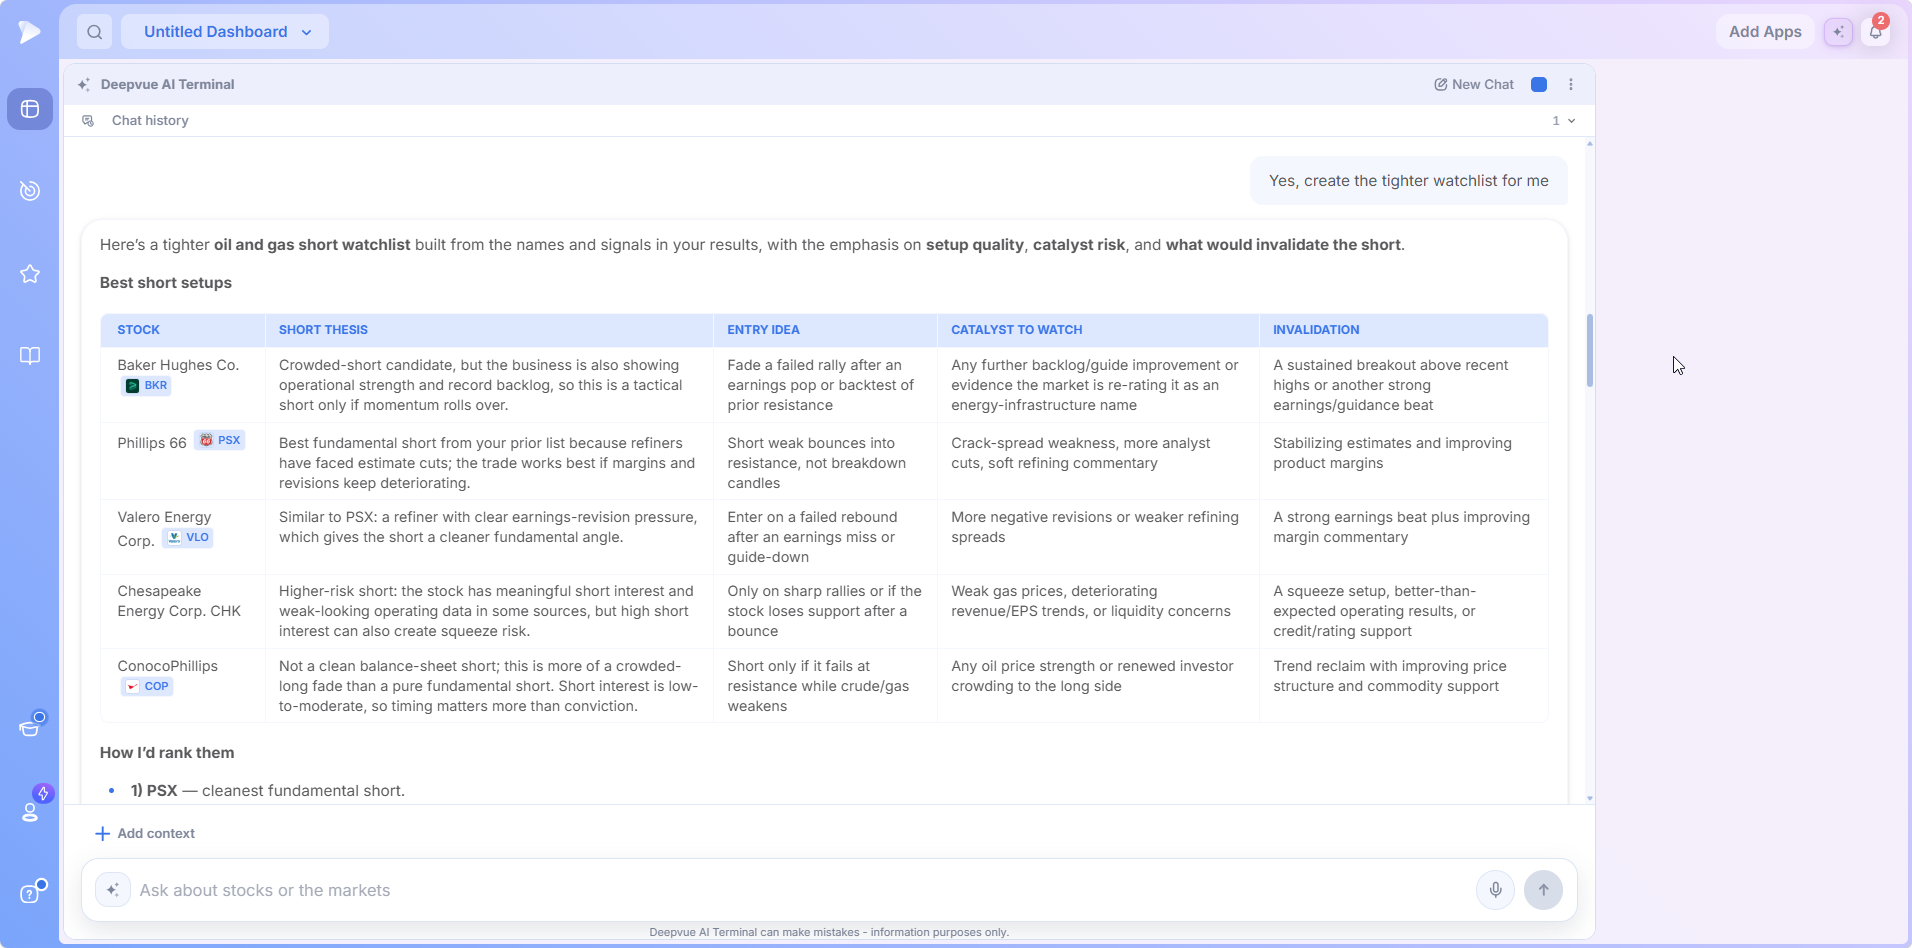The height and width of the screenshot is (948, 1912).
Task: Click the PSX cleanest fundamental short bullet
Action: 267,791
